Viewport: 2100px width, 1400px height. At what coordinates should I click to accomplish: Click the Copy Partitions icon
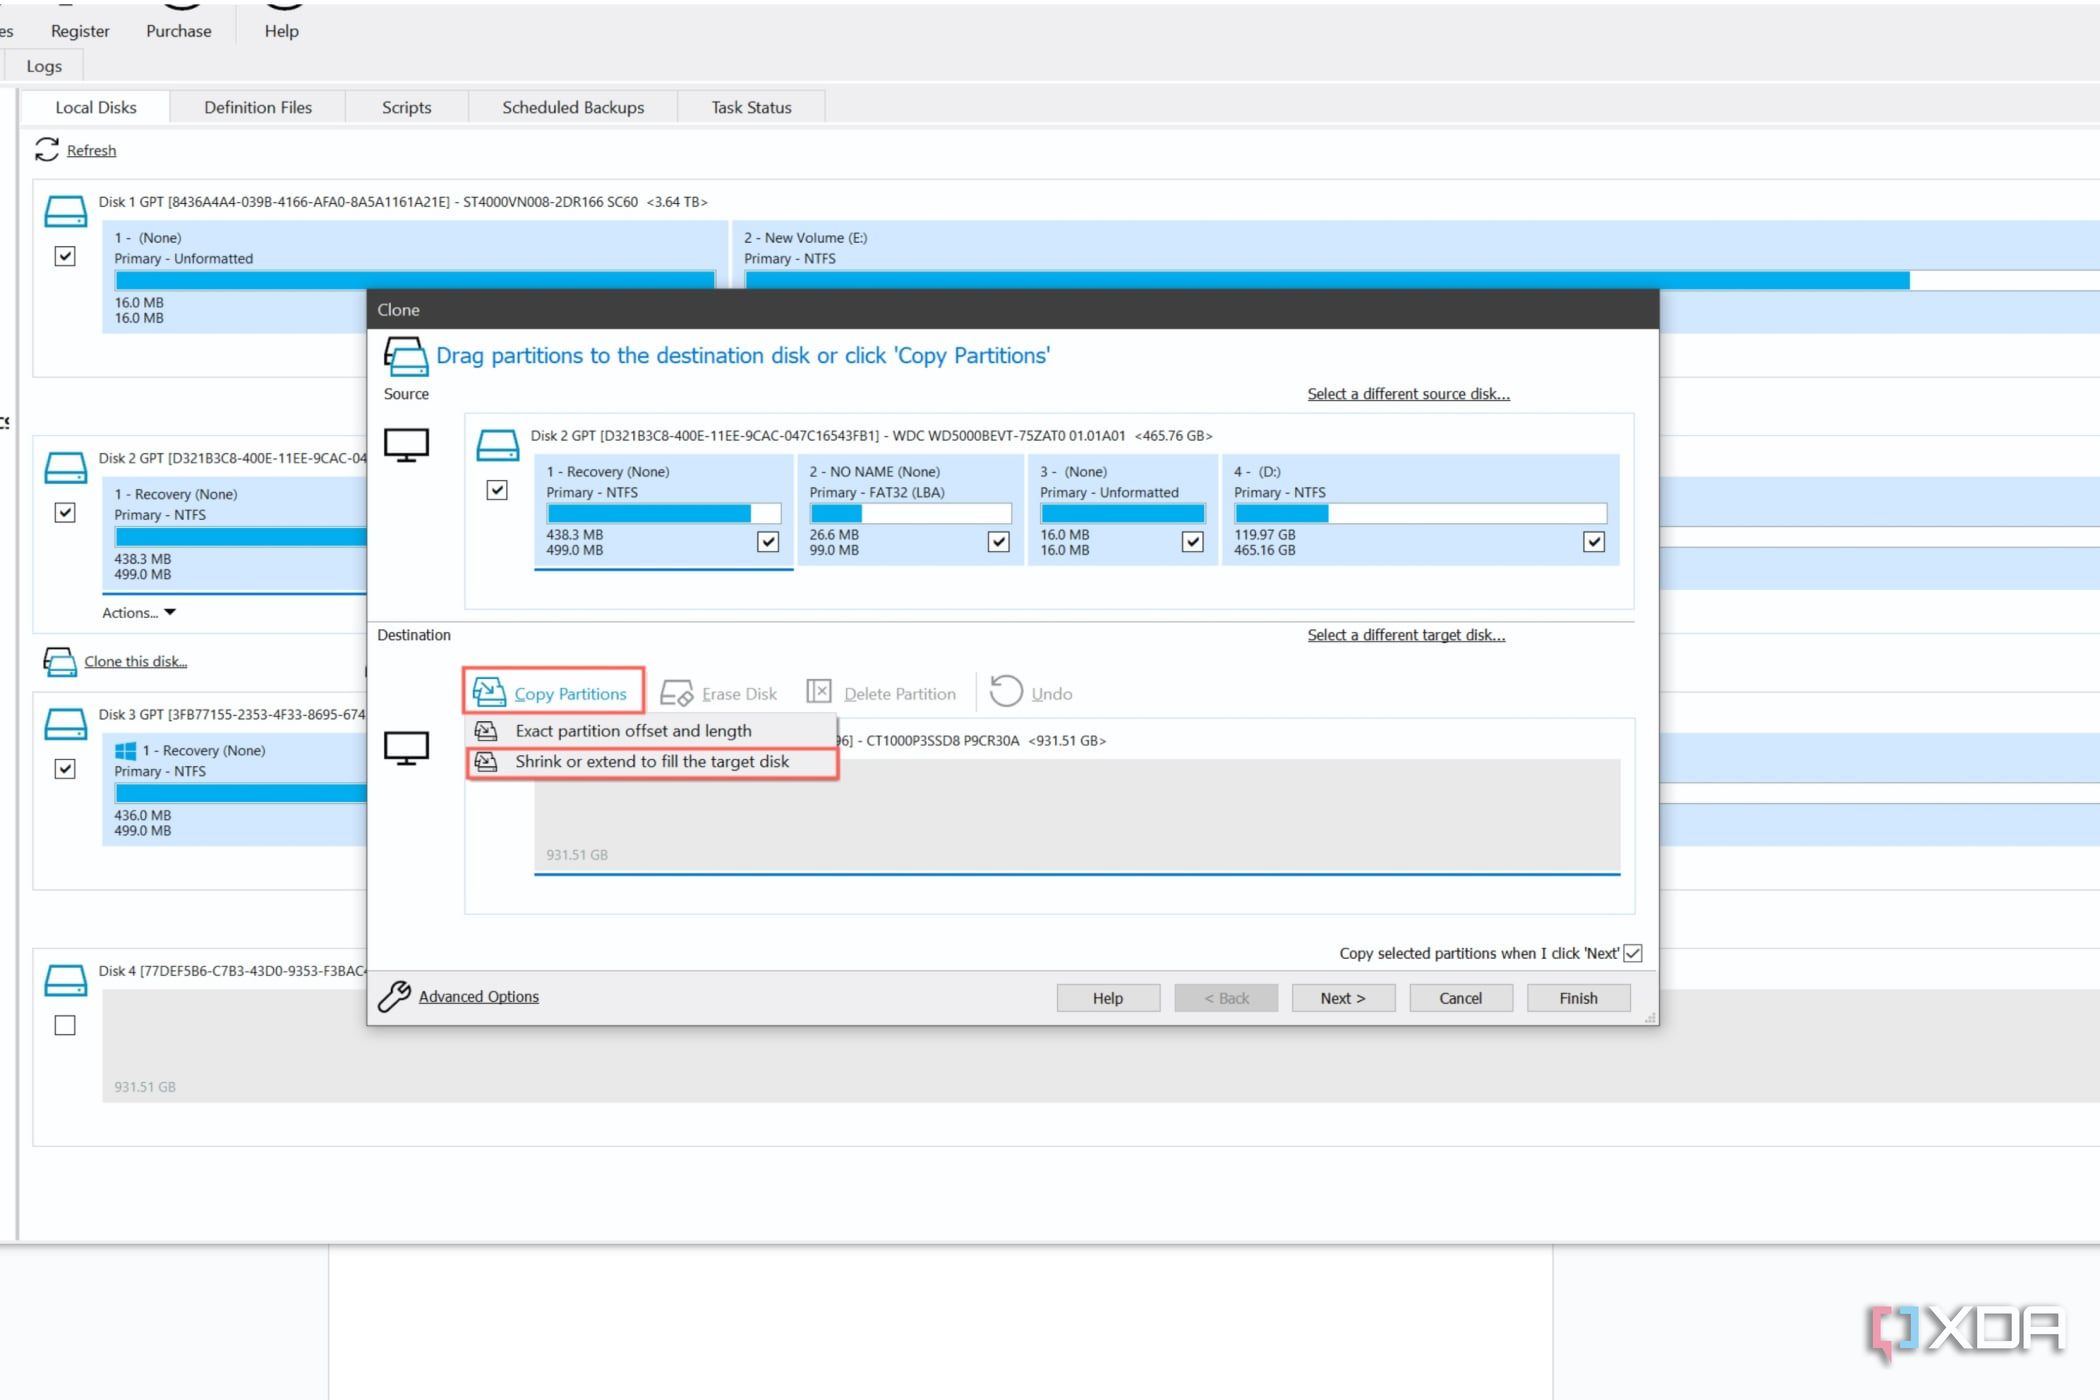click(x=489, y=692)
